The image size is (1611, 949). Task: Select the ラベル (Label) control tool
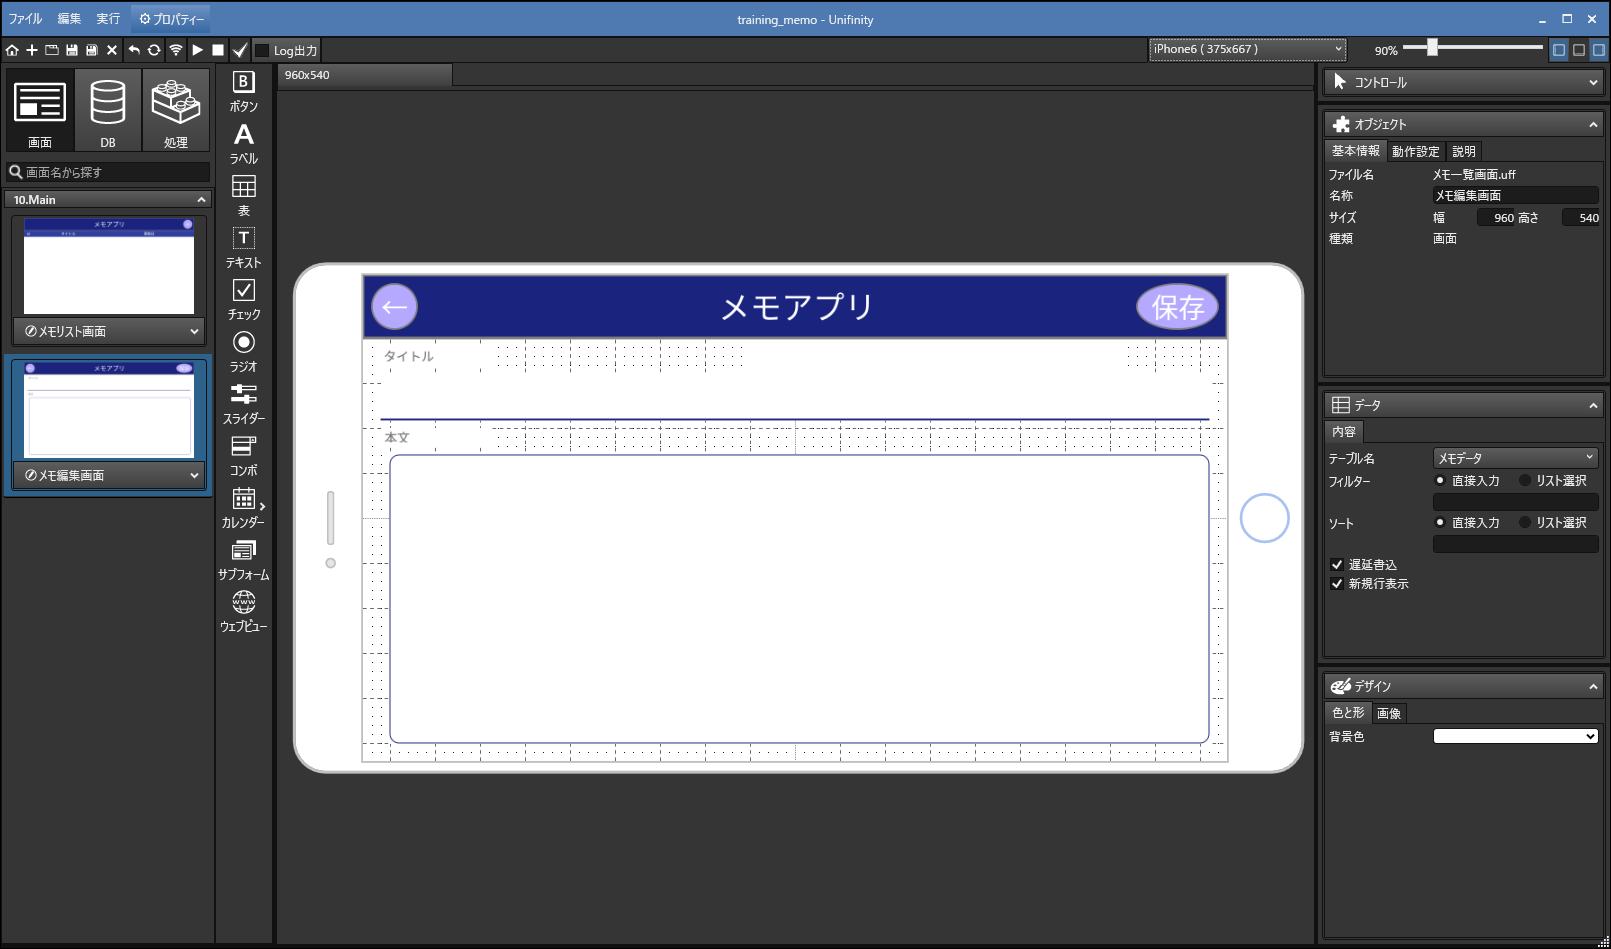click(x=243, y=135)
